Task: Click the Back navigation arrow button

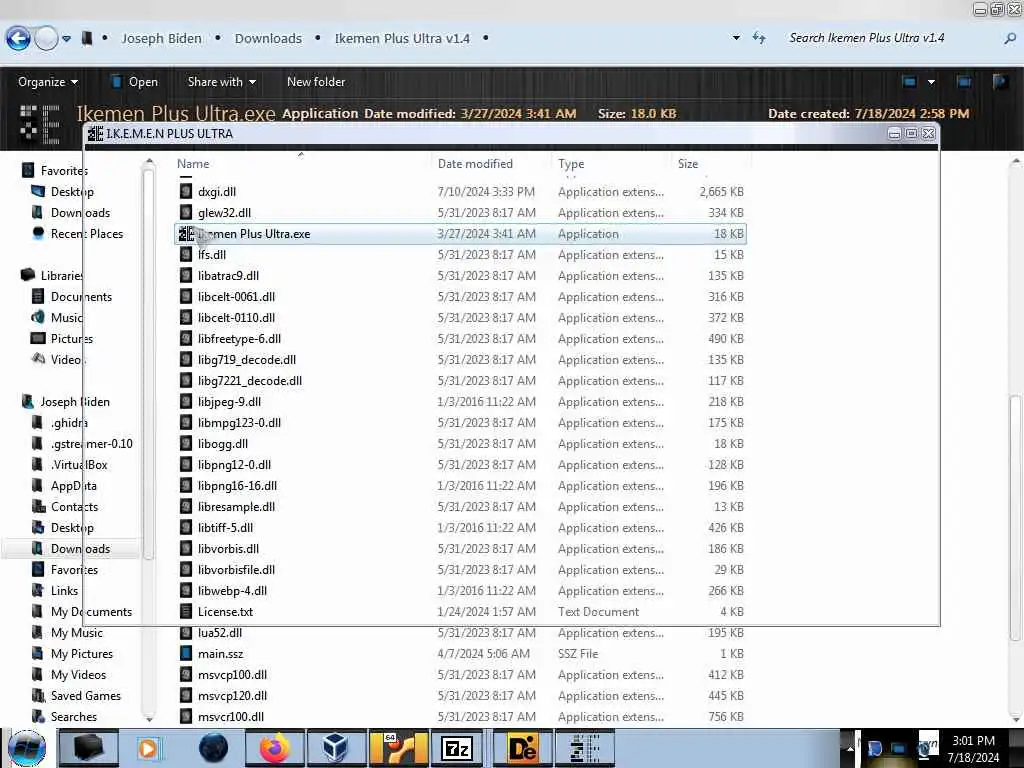Action: (x=18, y=39)
